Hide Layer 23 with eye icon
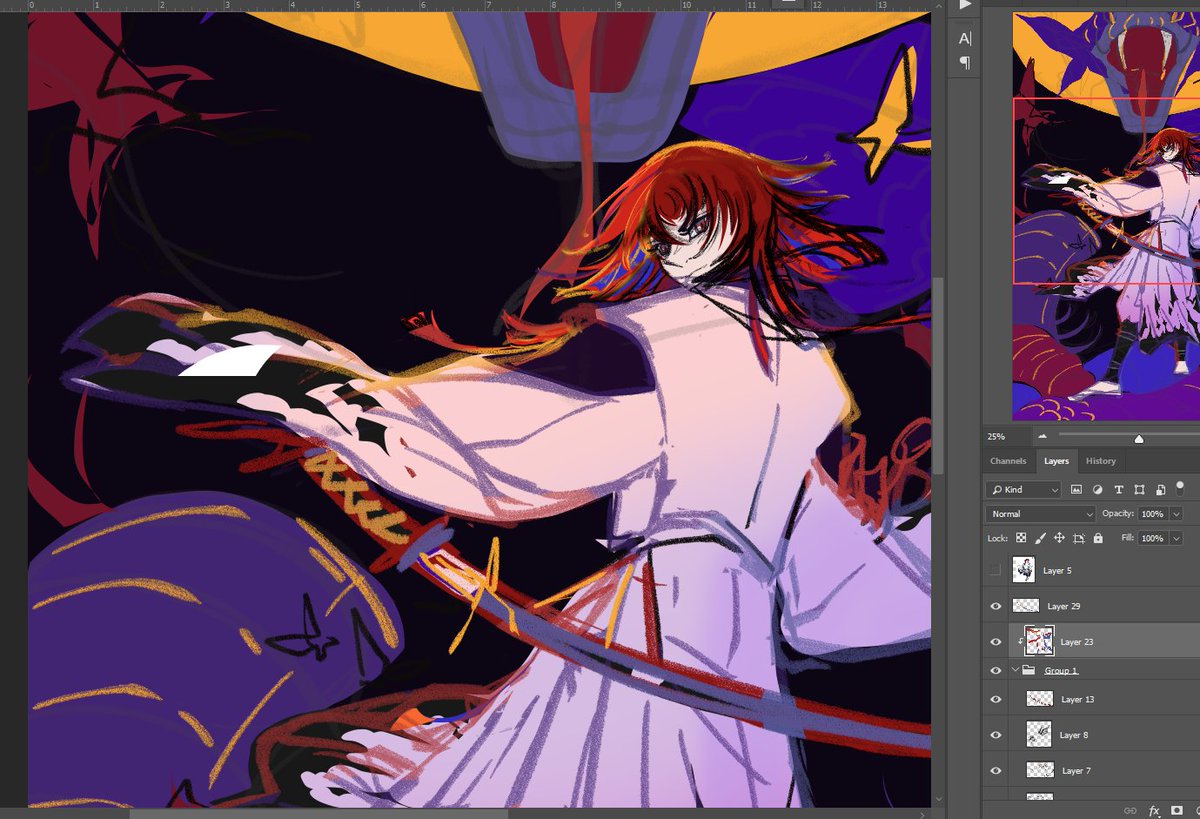Image resolution: width=1200 pixels, height=819 pixels. coord(995,642)
